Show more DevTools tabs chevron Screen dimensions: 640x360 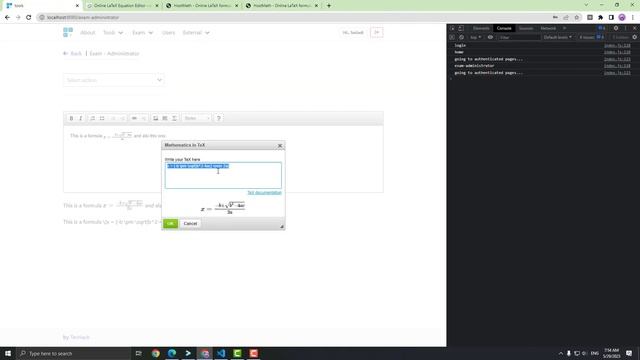pyautogui.click(x=564, y=28)
